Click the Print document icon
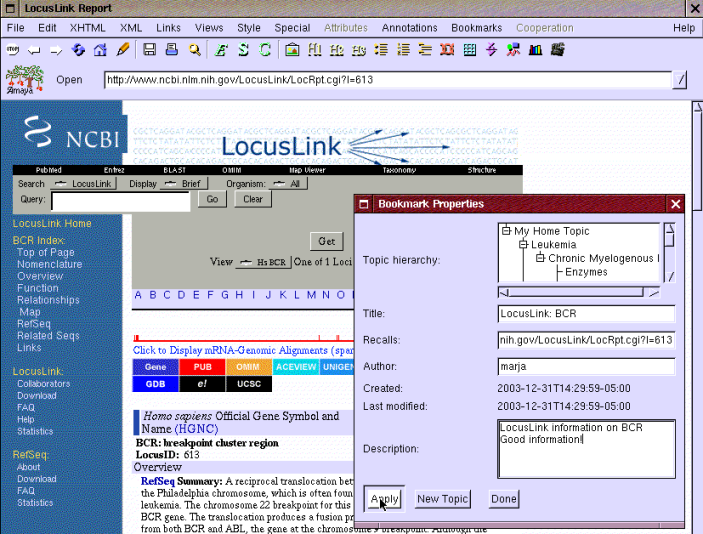 [171, 49]
